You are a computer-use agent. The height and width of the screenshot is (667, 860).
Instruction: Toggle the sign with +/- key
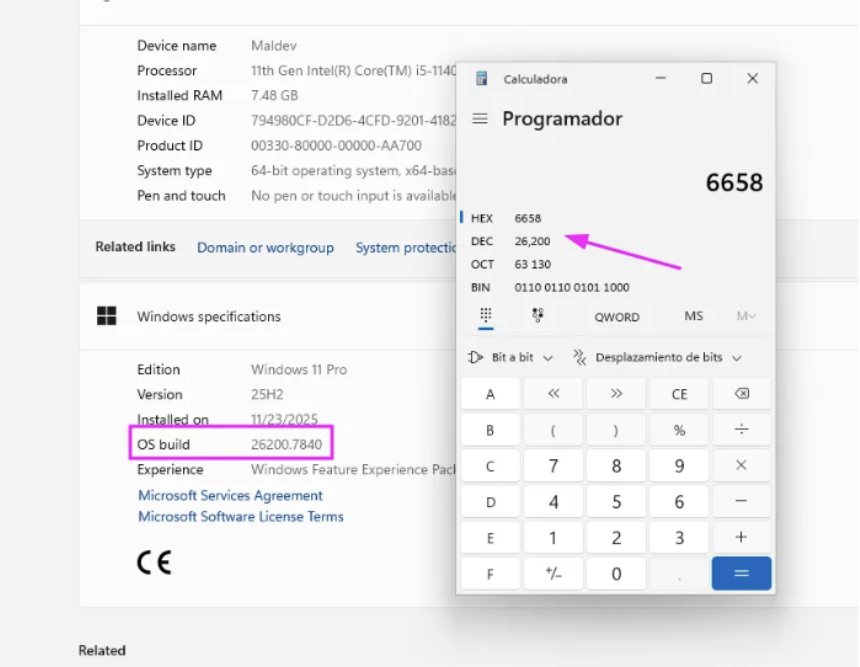point(553,573)
